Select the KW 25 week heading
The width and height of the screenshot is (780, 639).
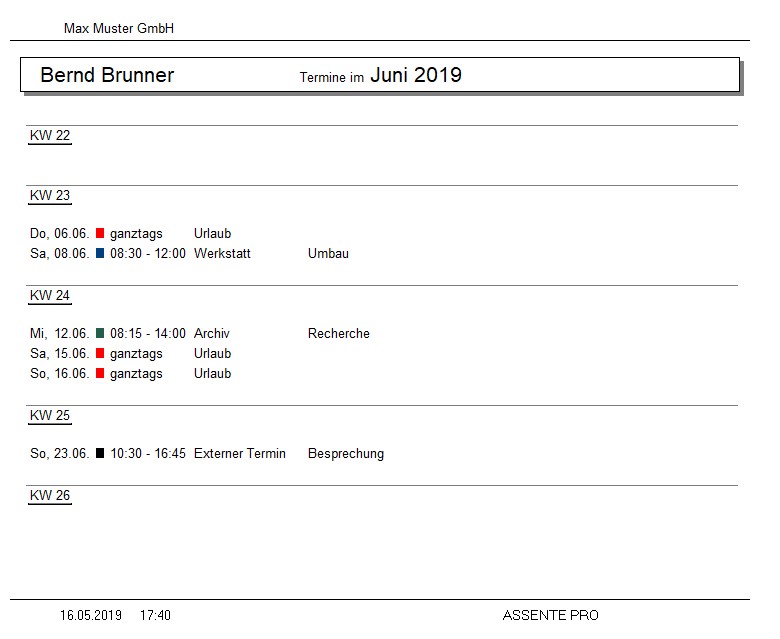50,415
